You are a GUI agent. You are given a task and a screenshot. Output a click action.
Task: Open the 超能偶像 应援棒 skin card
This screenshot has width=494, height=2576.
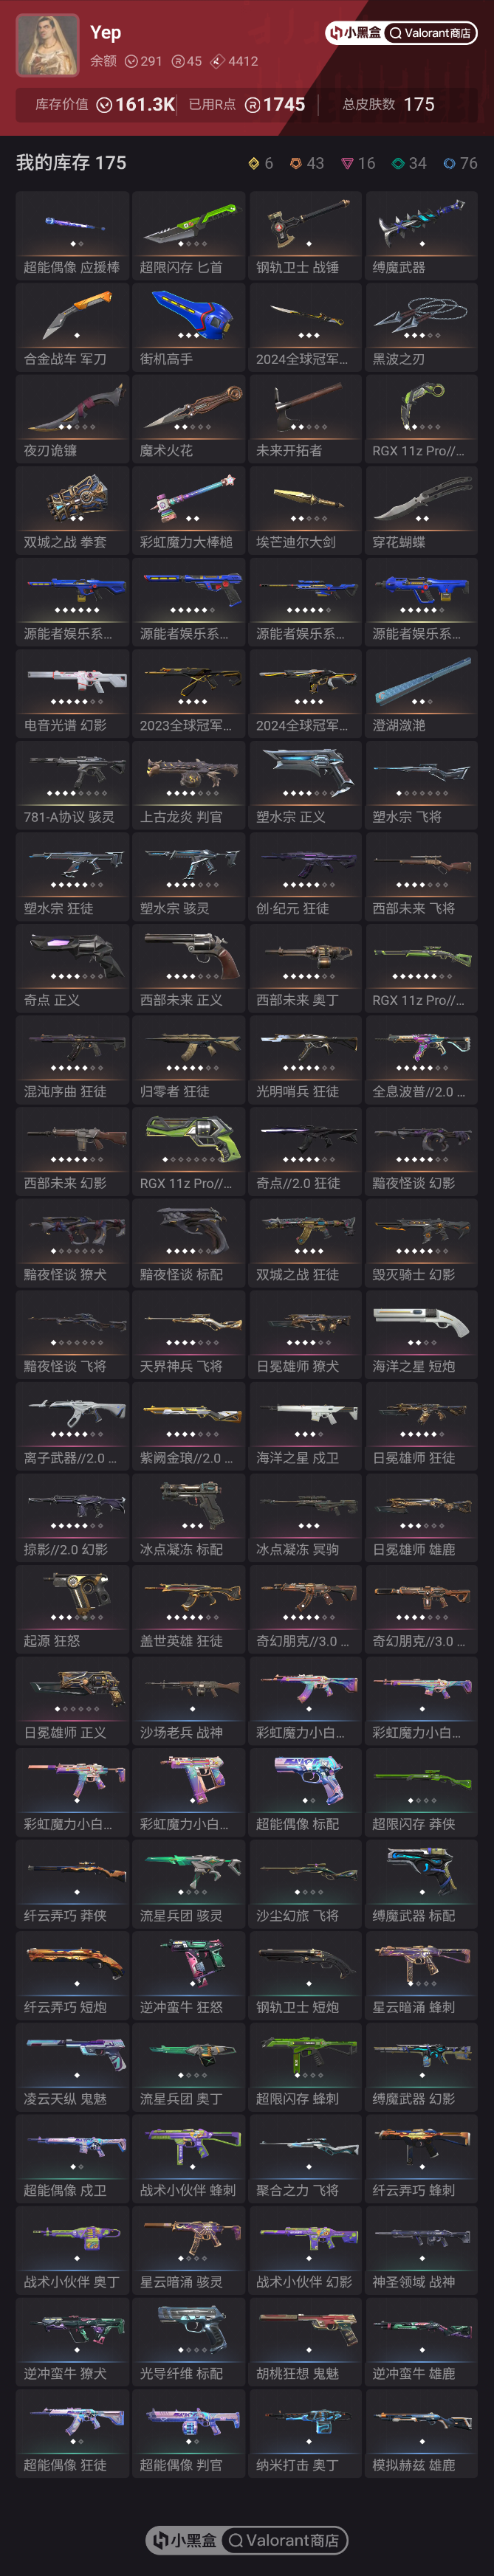73,235
